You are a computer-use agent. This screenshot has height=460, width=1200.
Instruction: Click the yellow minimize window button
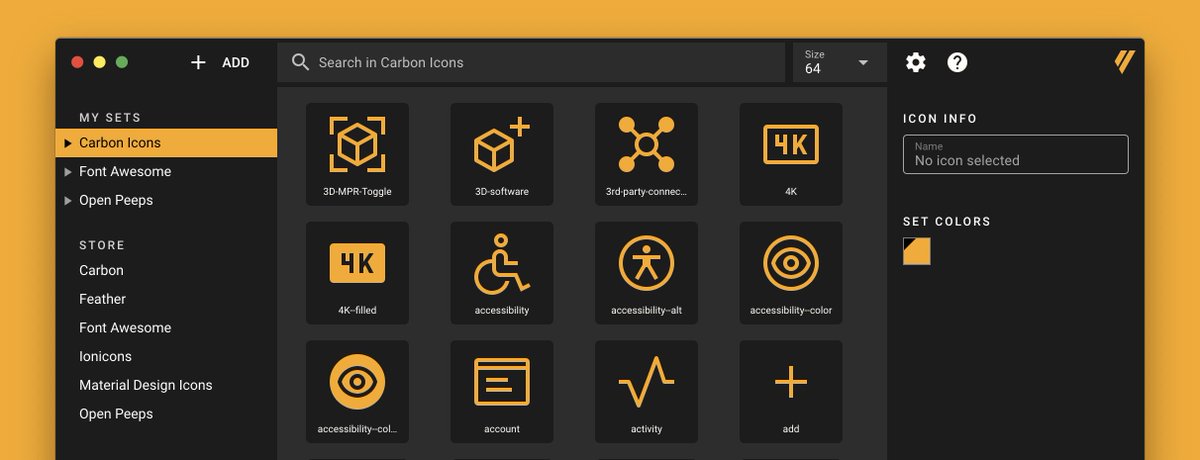(x=99, y=62)
